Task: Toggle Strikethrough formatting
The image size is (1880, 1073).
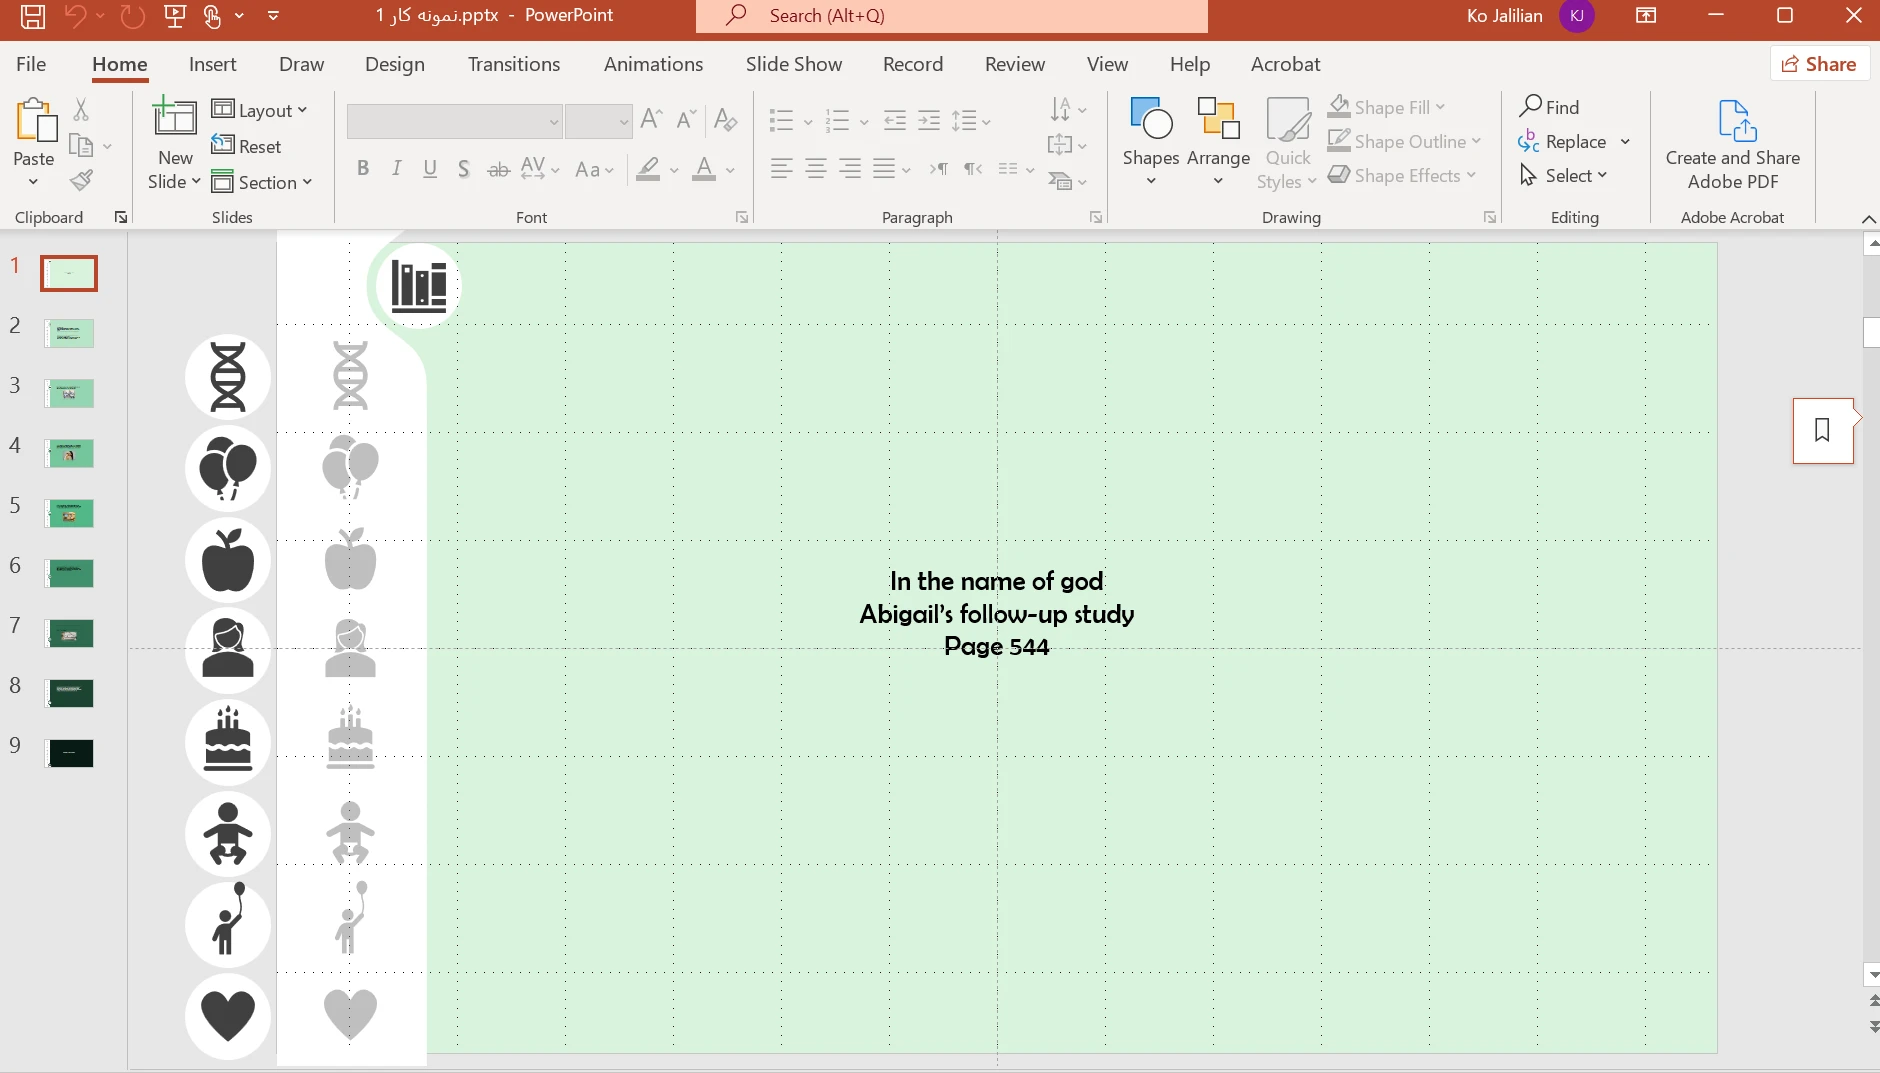Action: tap(498, 169)
